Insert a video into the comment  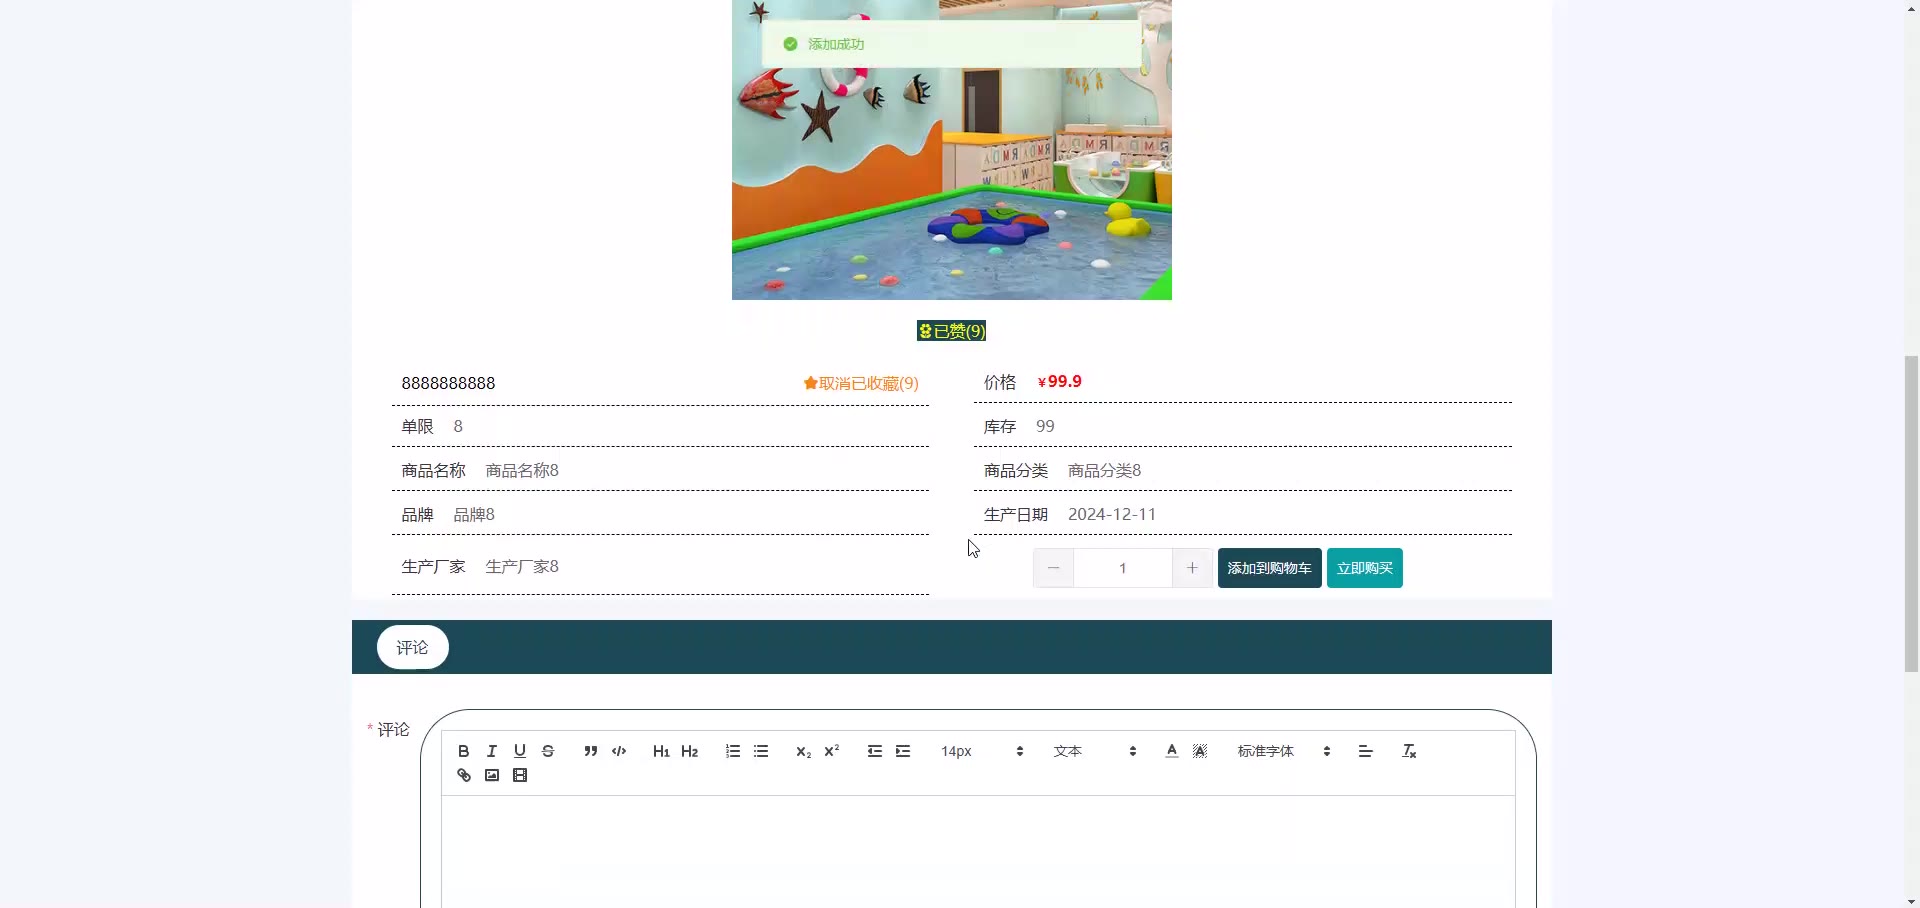pos(520,775)
